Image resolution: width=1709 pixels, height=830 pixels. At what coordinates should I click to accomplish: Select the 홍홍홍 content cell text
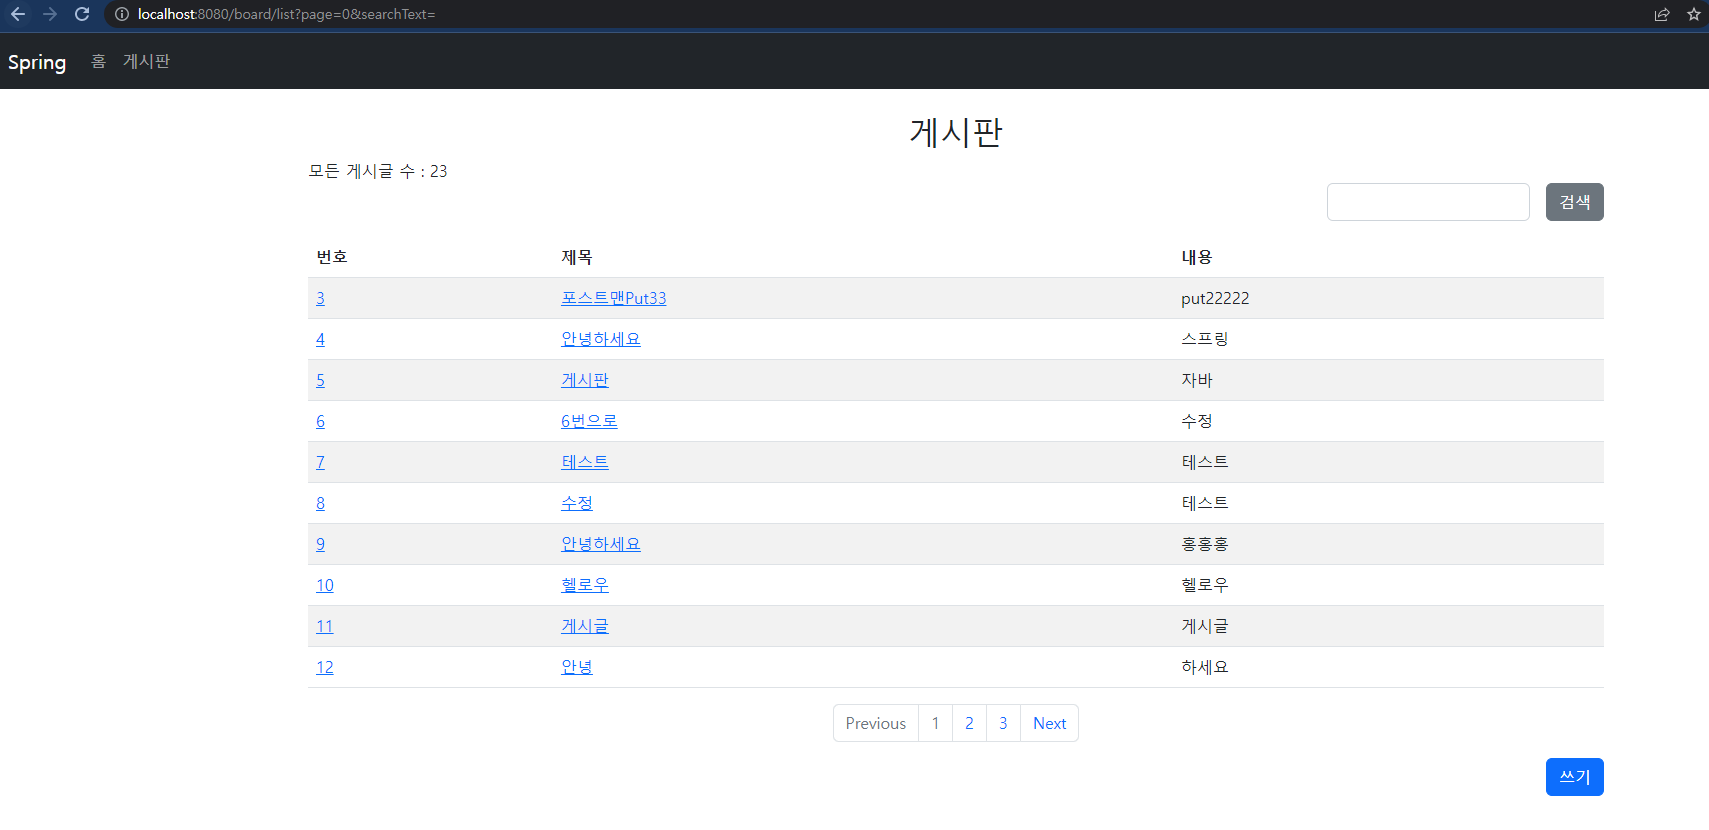(x=1205, y=544)
